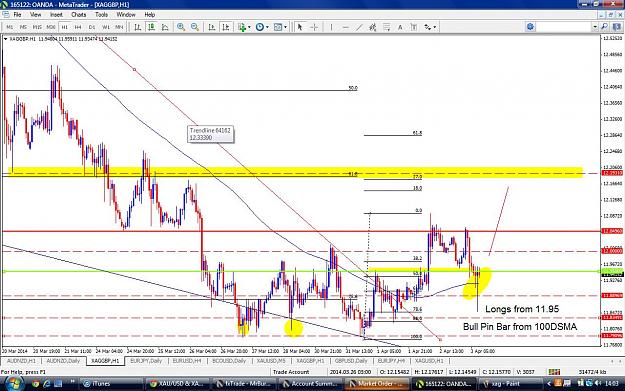Open the Window menu
625x391 pixels.
pos(126,15)
